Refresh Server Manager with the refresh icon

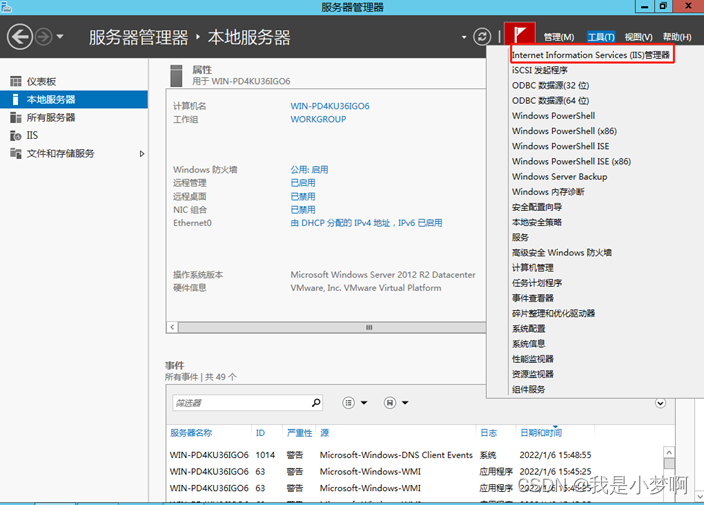coord(482,36)
